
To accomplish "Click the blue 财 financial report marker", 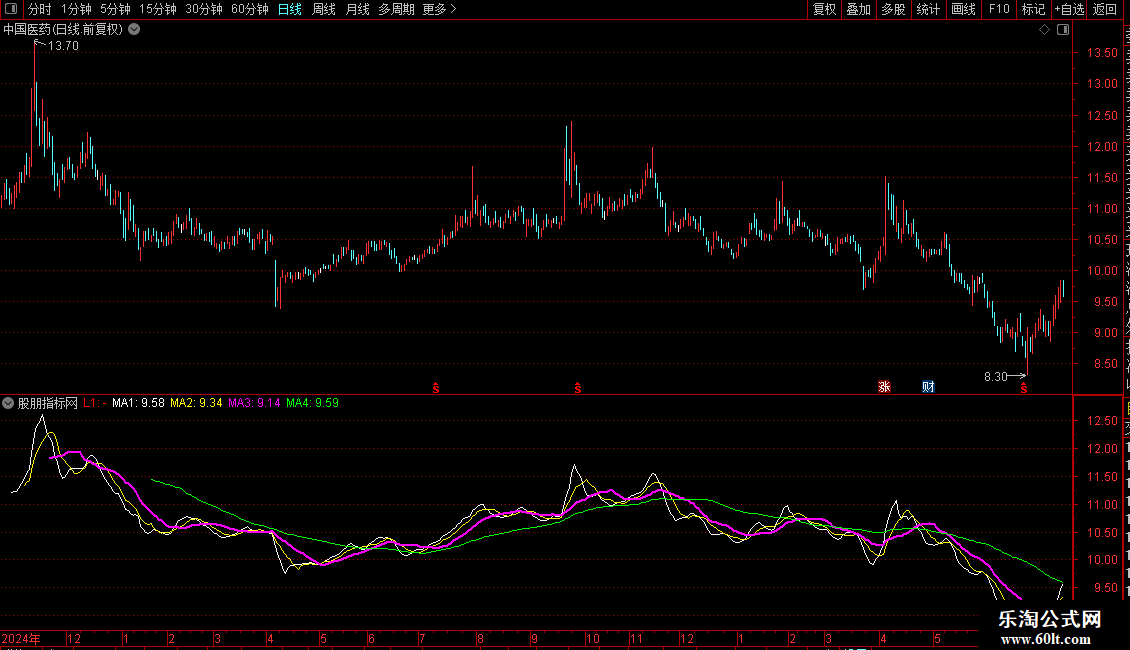I will tap(928, 387).
